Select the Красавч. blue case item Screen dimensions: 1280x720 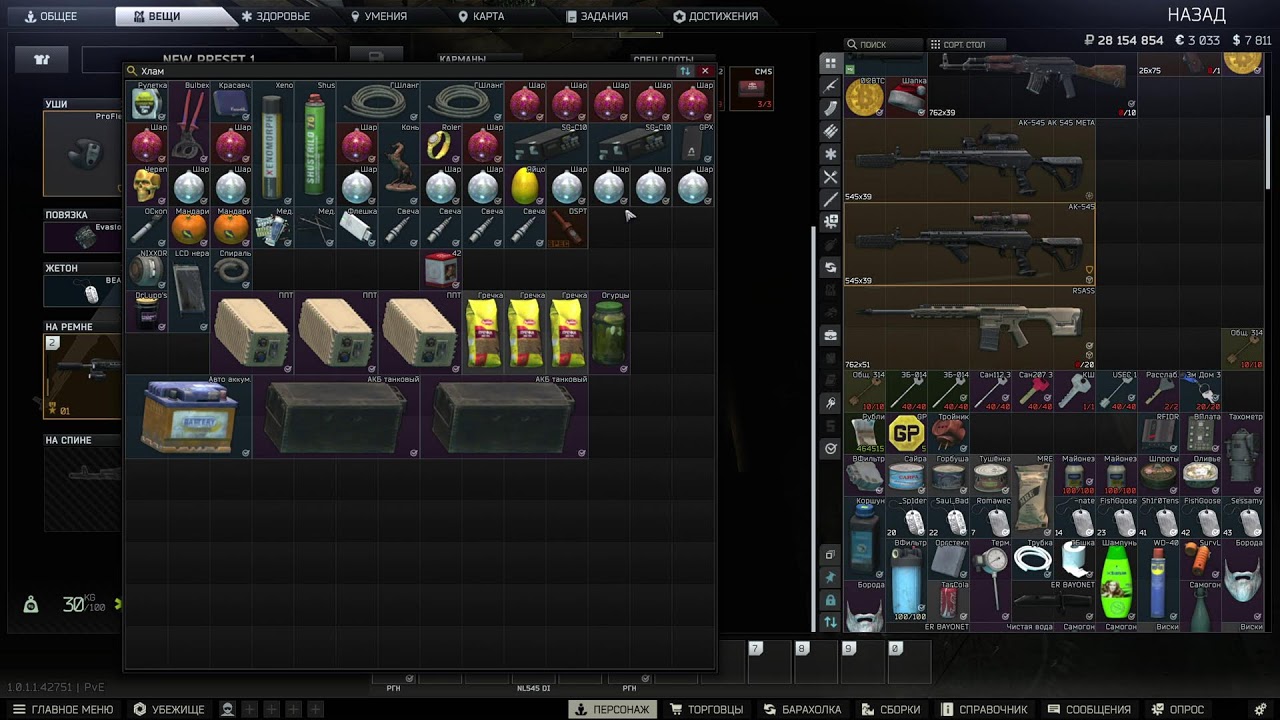[231, 102]
